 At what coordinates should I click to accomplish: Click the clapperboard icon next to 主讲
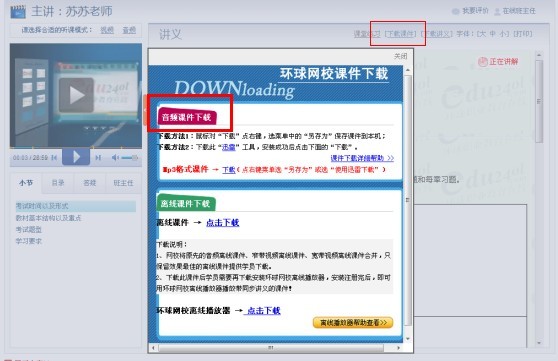[18, 12]
